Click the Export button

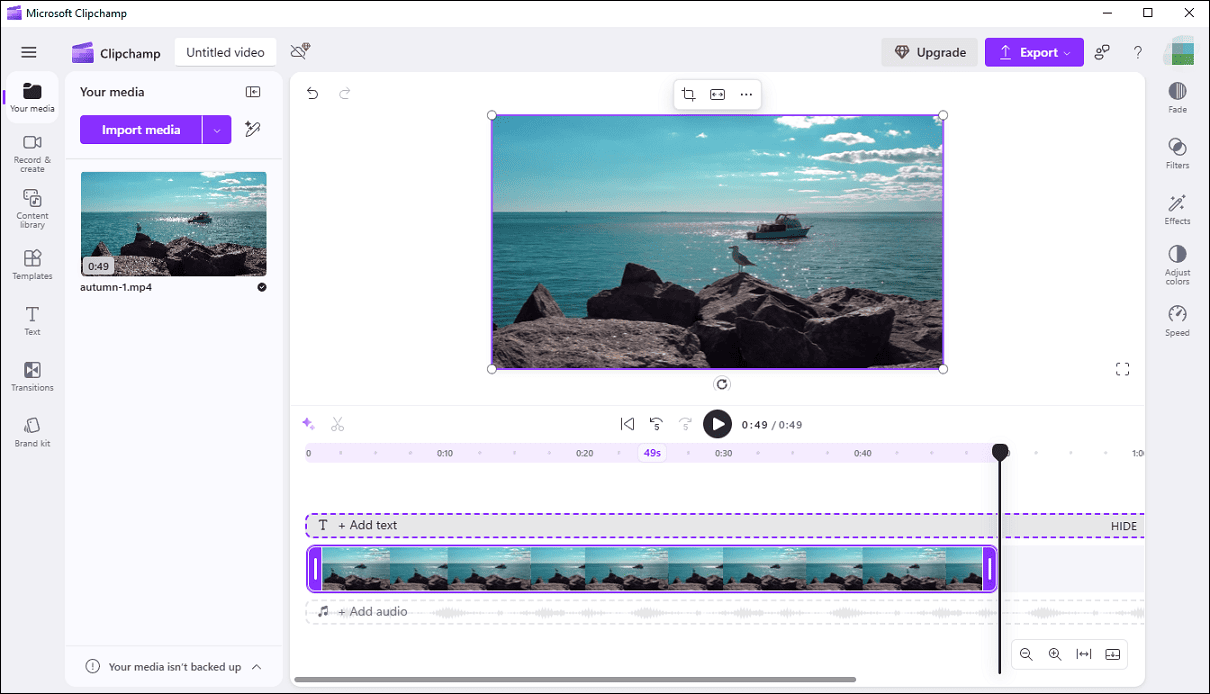click(x=1033, y=53)
